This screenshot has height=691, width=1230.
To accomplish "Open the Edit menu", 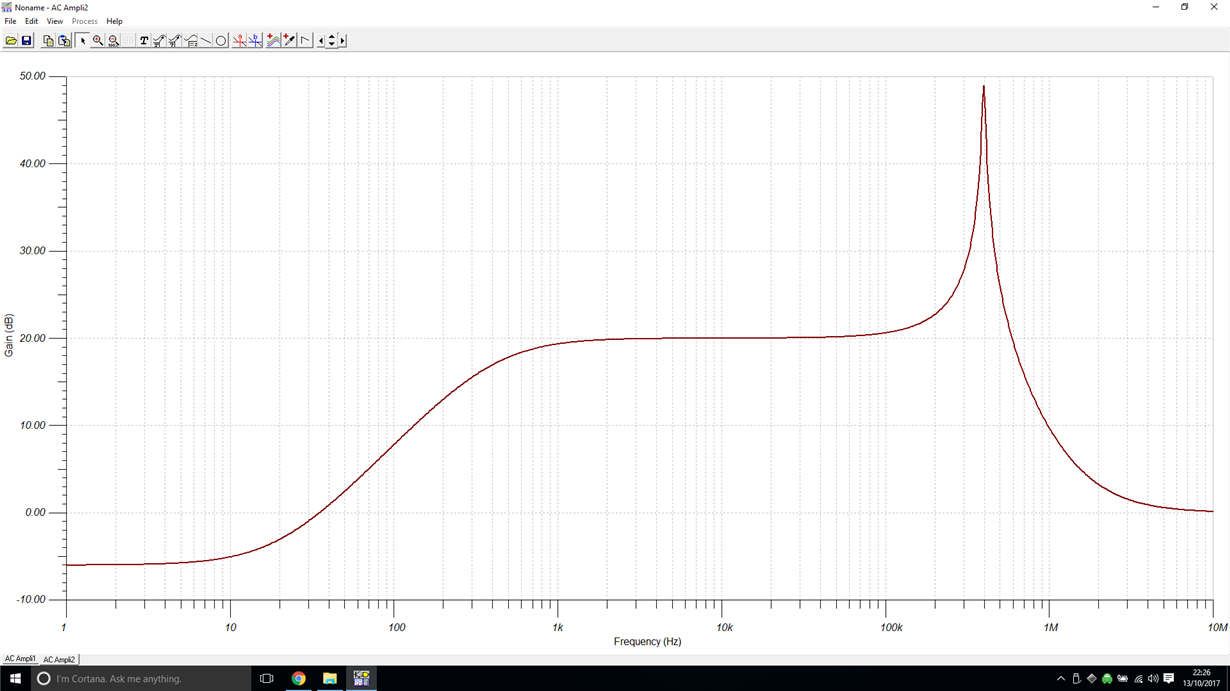I will (31, 21).
